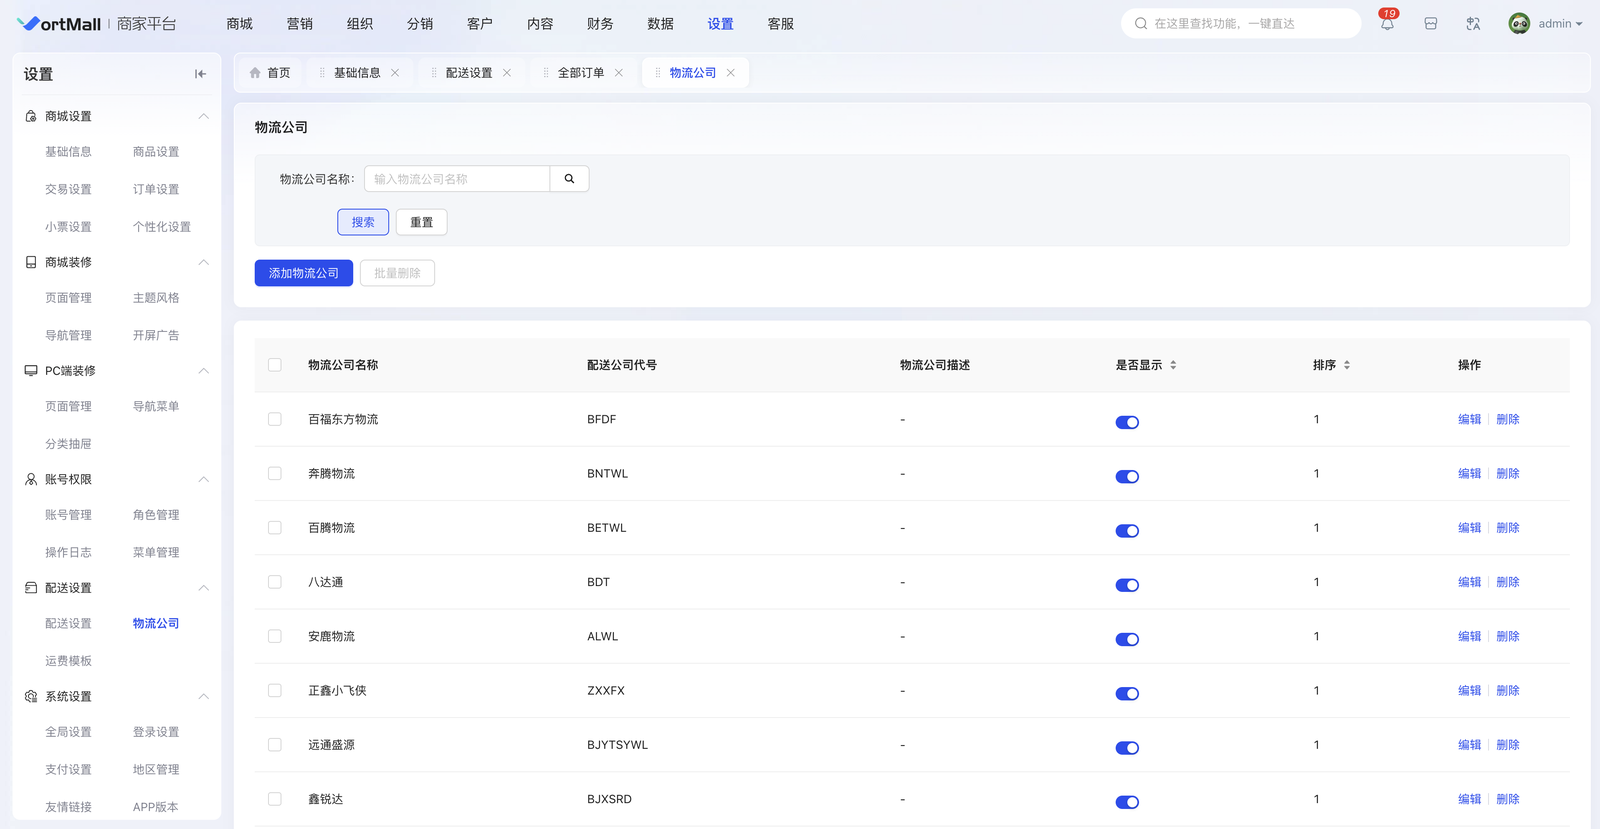Close the 基础信息 tab
This screenshot has width=1600, height=829.
tap(396, 73)
